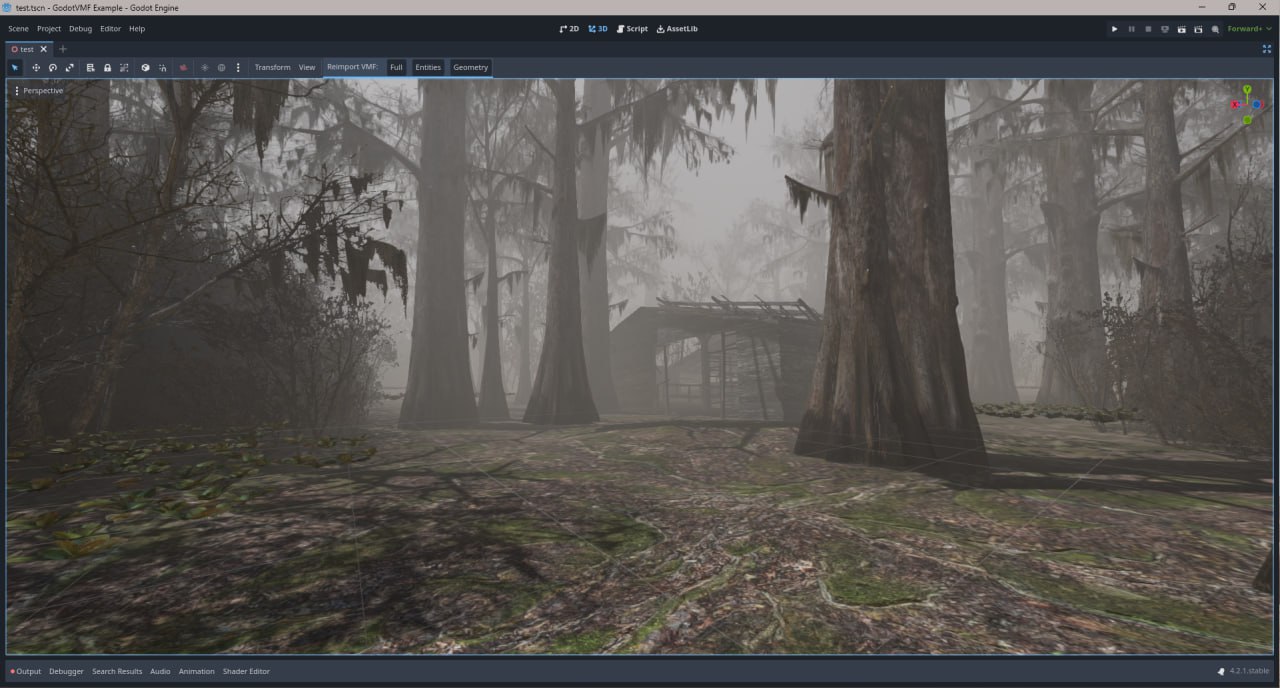Add a new scene tab
The width and height of the screenshot is (1280, 688).
(62, 49)
